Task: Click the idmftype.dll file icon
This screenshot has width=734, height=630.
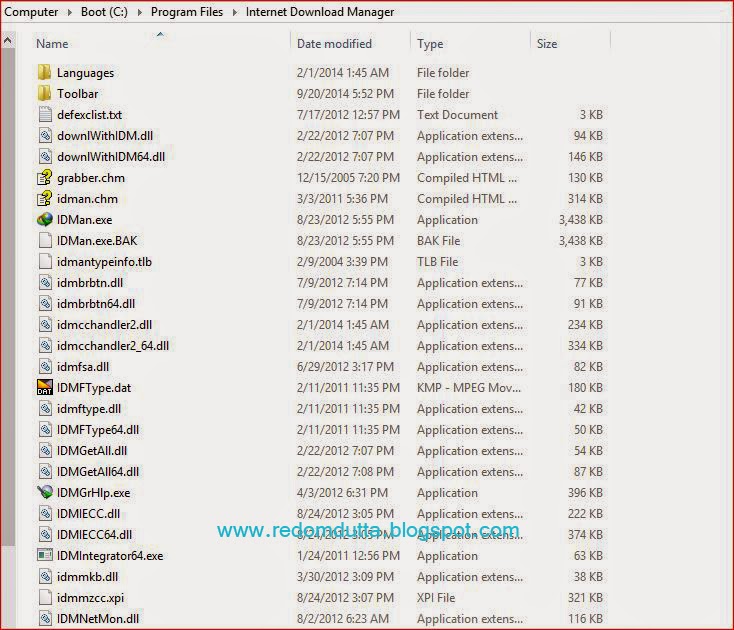Action: point(45,409)
